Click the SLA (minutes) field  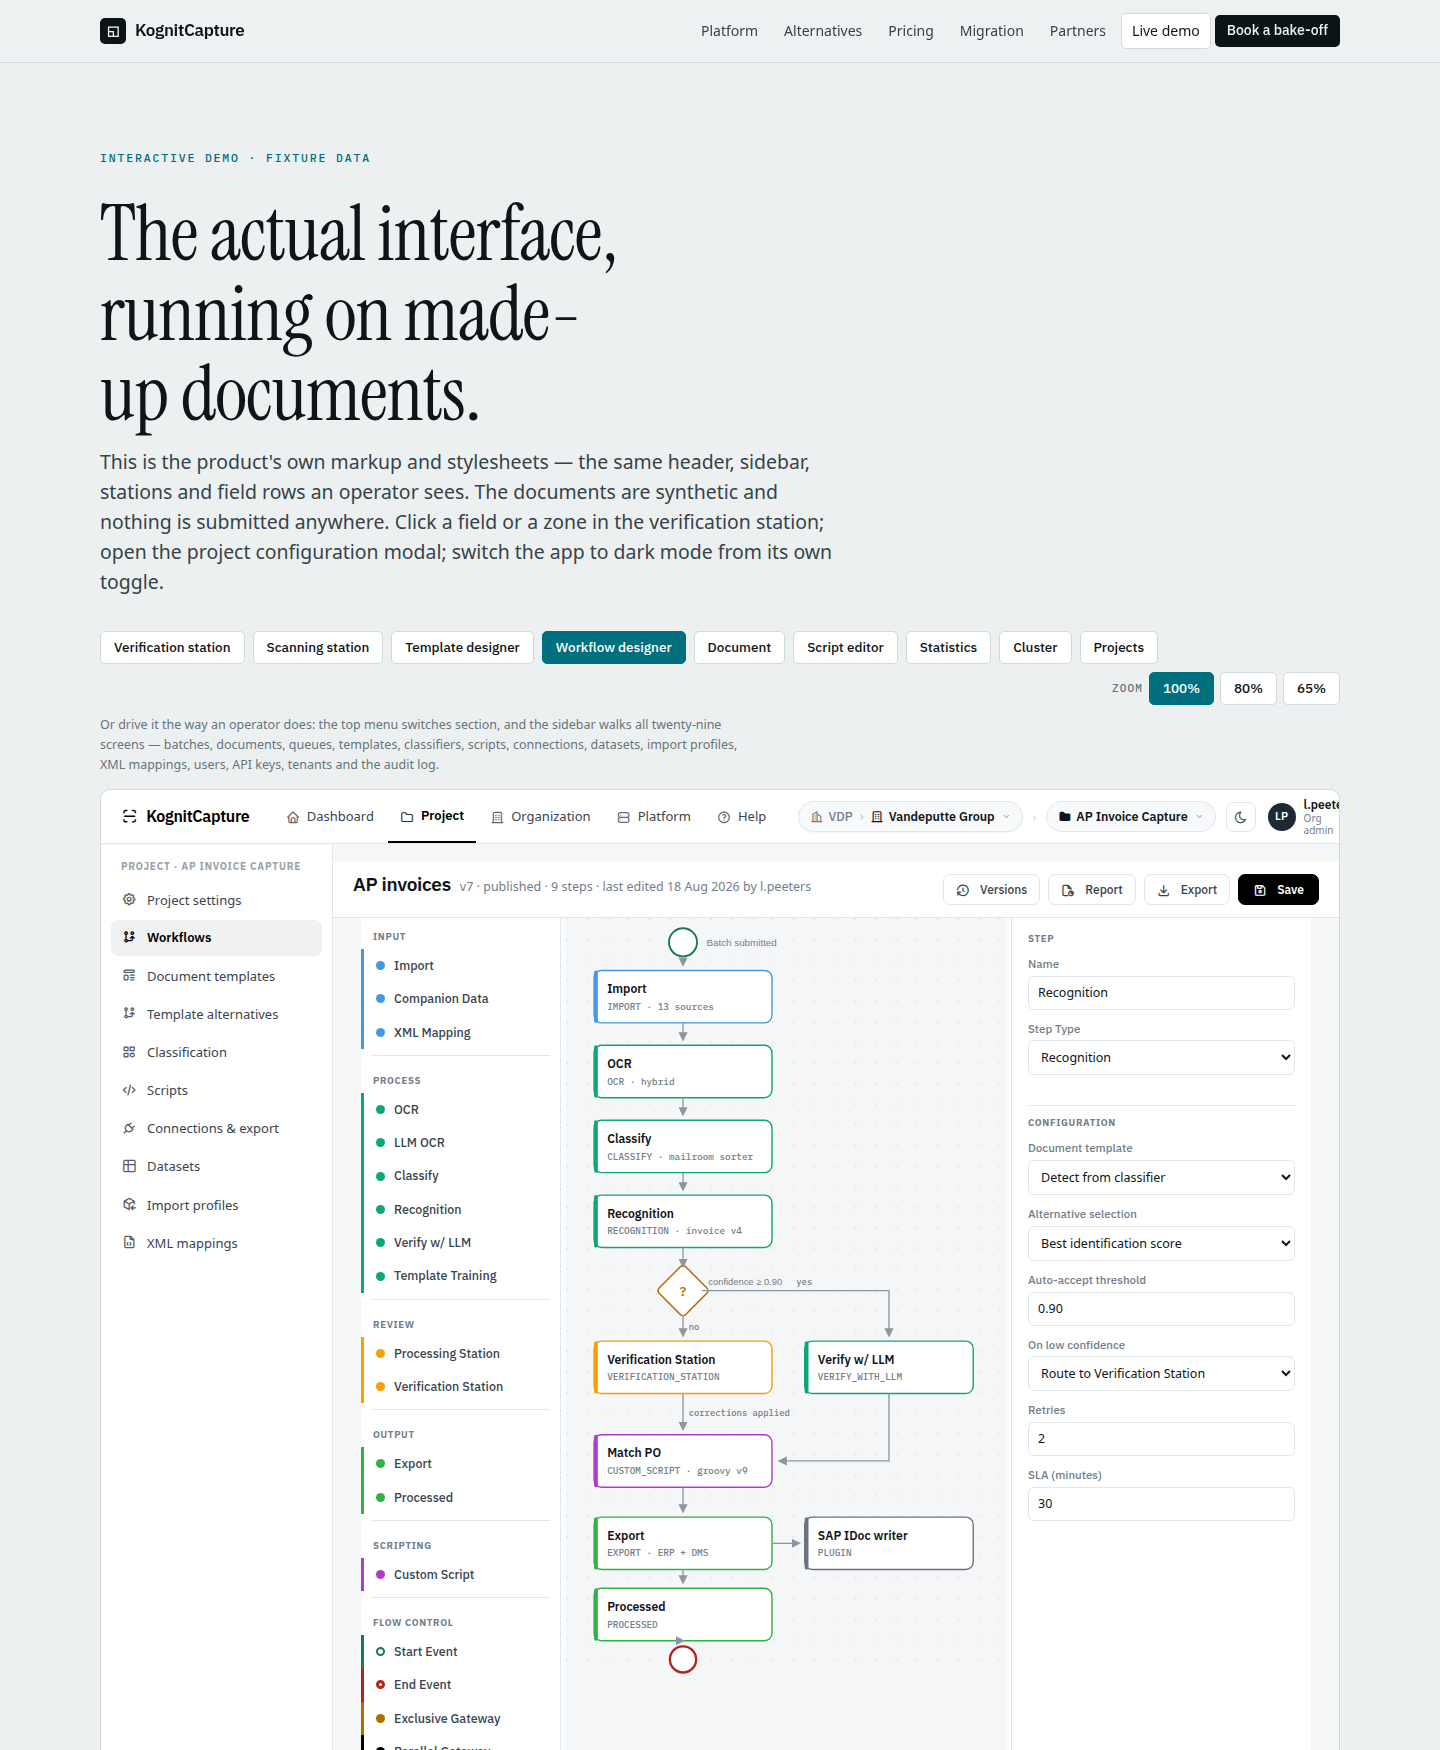coord(1161,1504)
